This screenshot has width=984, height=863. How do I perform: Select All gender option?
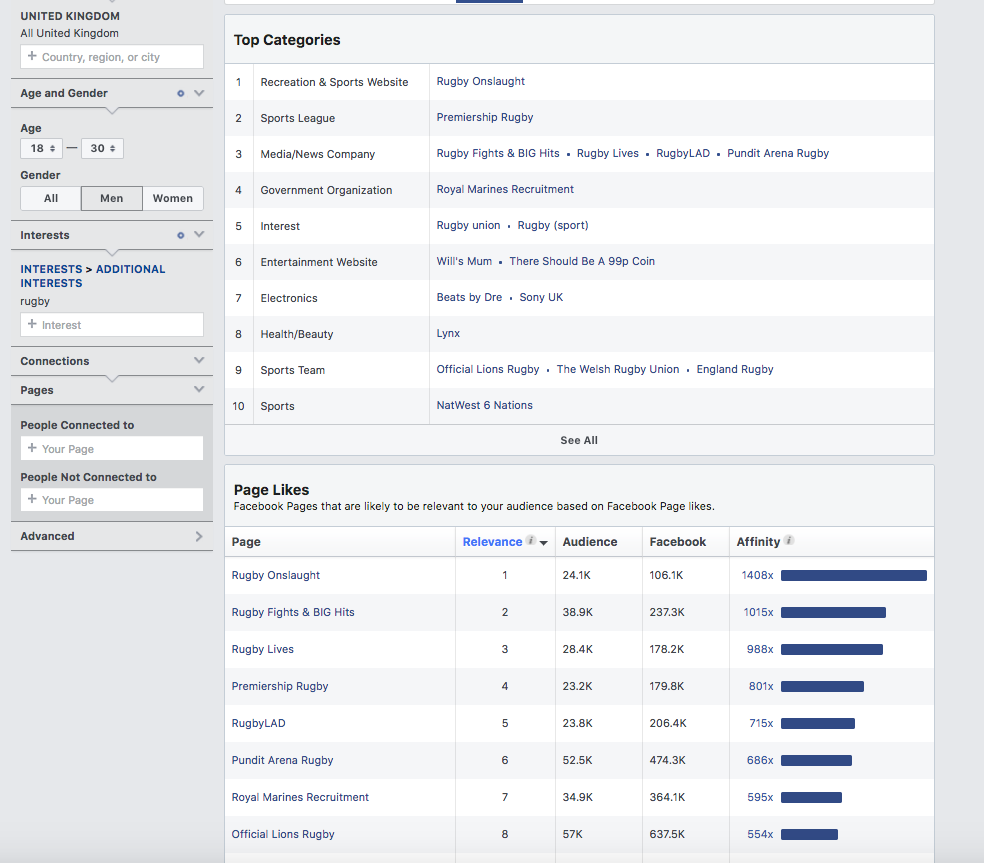(51, 198)
